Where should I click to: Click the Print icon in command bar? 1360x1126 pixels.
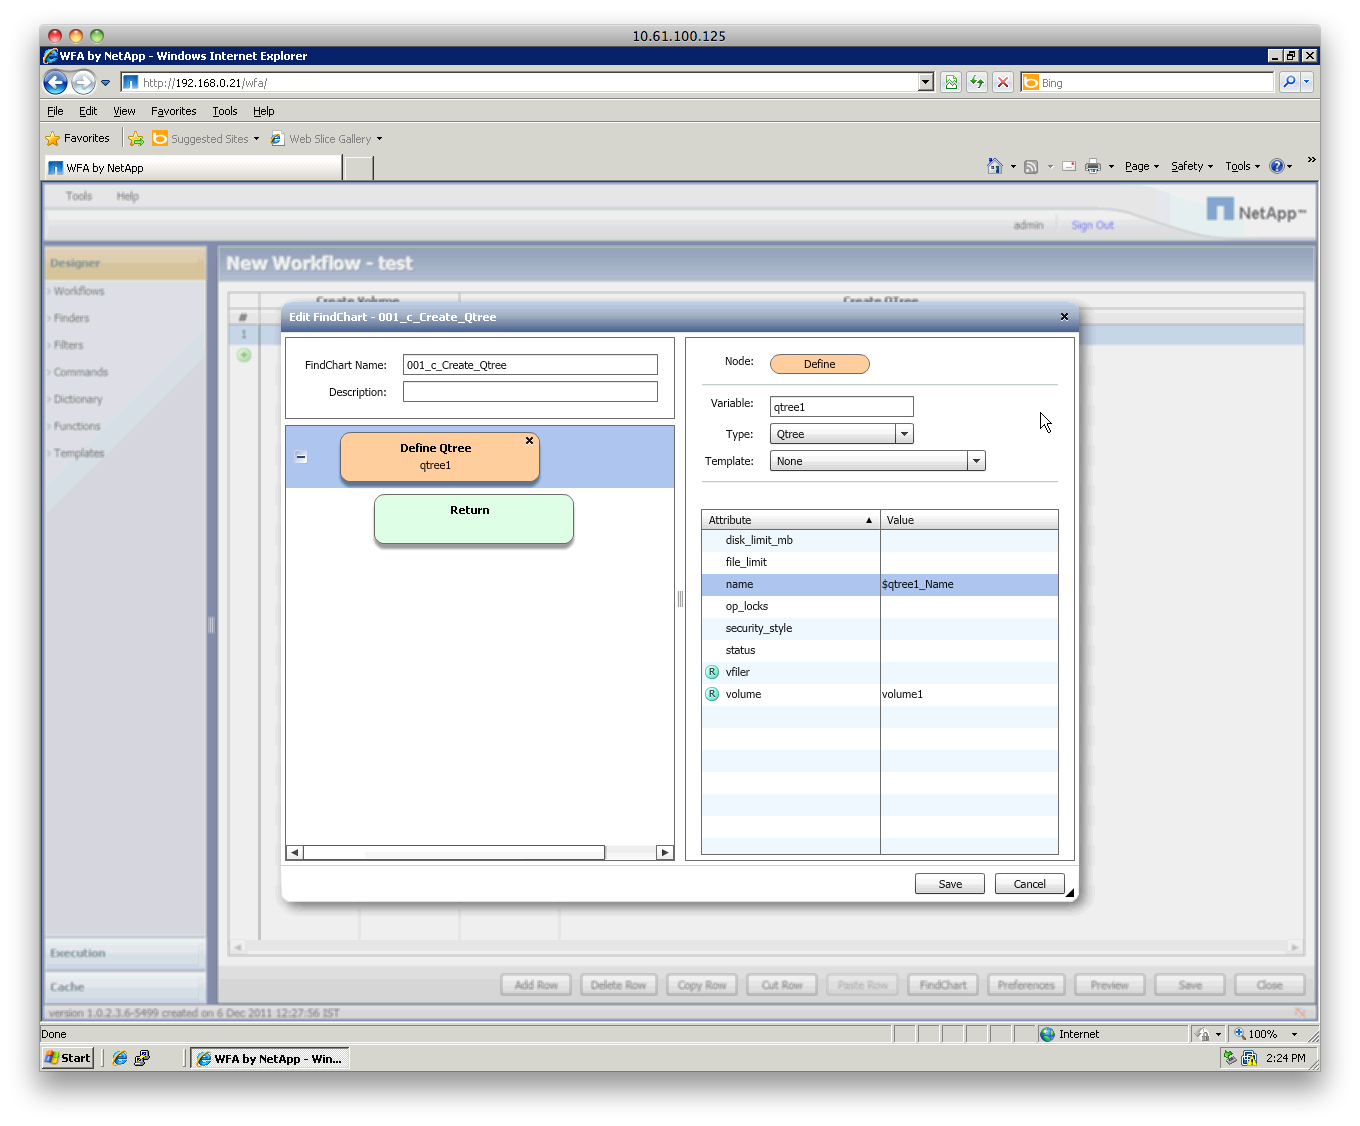pos(1093,166)
